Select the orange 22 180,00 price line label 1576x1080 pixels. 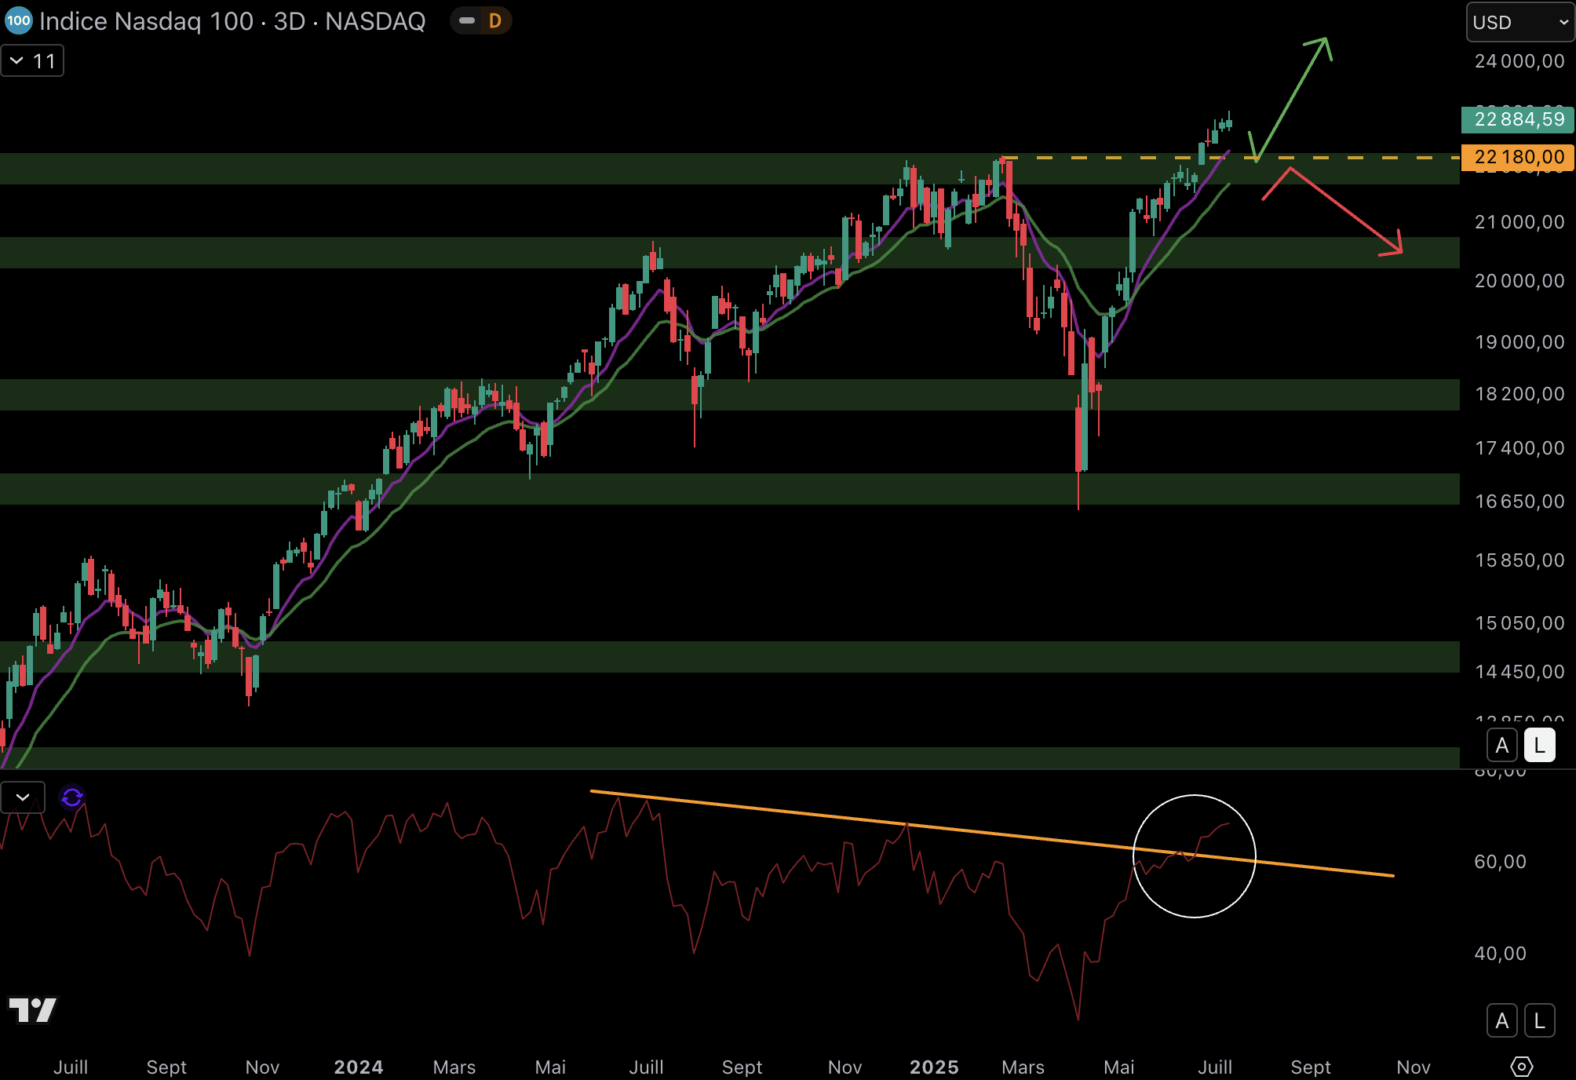[1518, 157]
